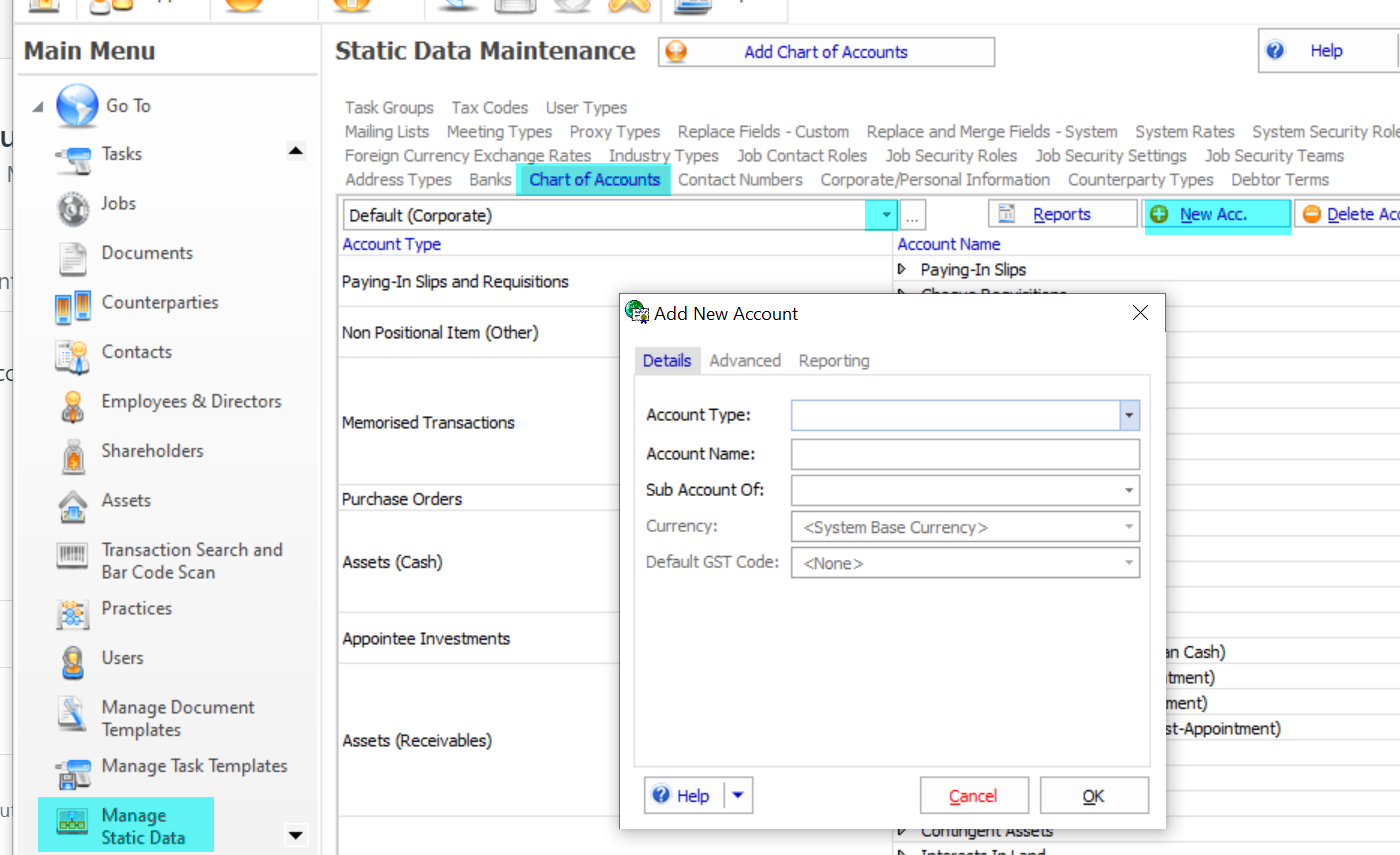Open the Account Type dropdown
This screenshot has width=1400, height=855.
(x=1129, y=415)
